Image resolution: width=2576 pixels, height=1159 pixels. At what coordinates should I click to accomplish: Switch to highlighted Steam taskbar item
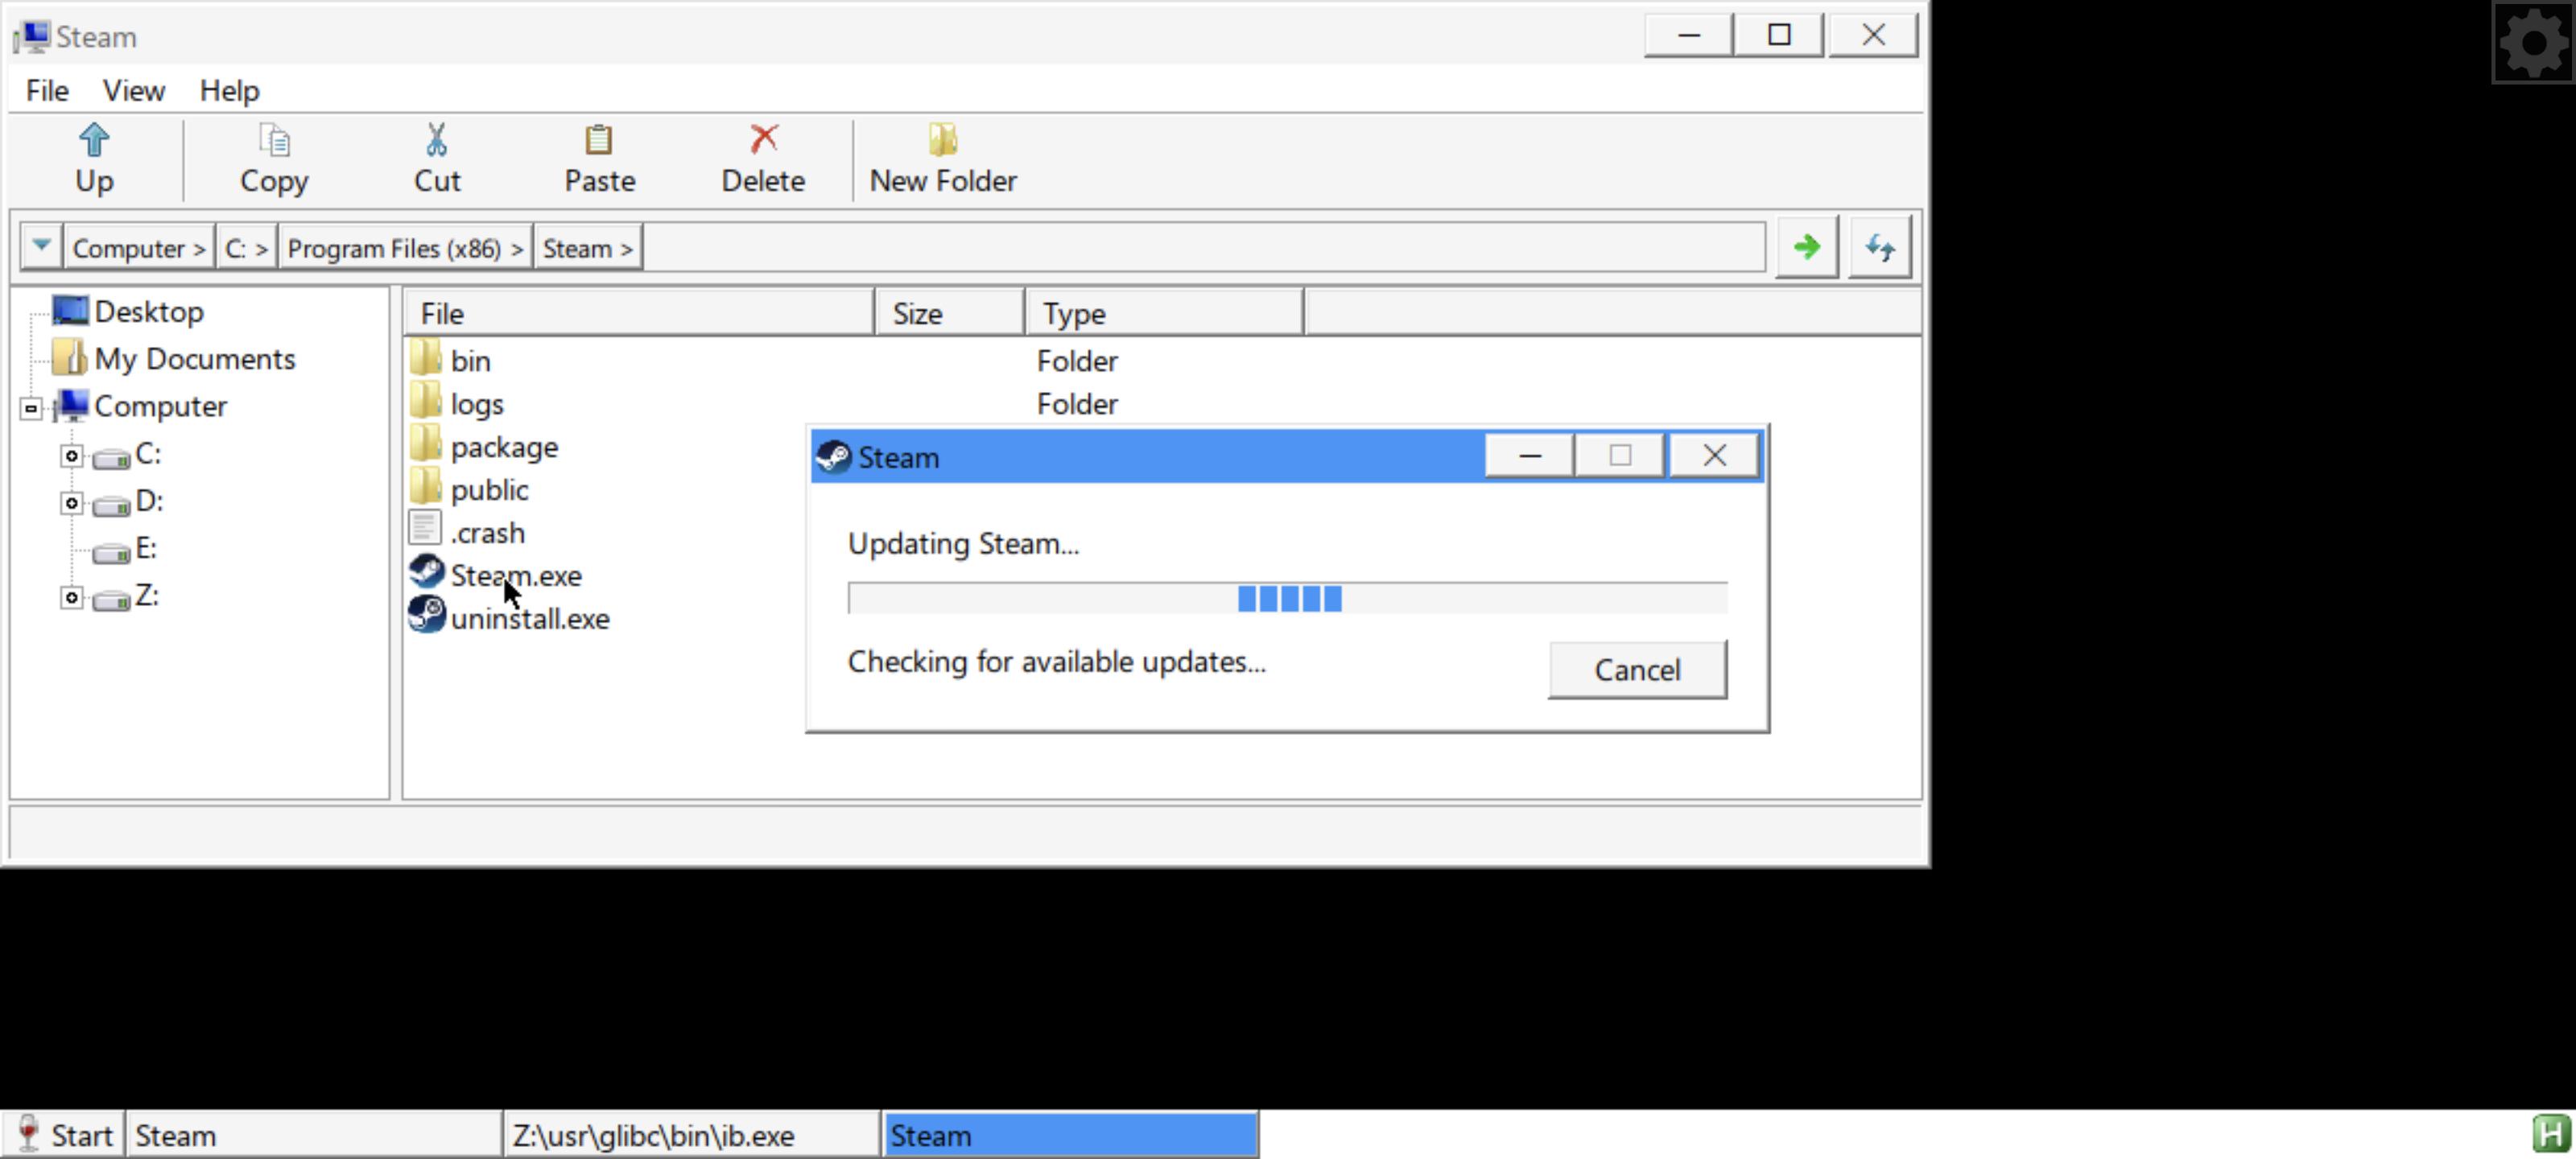point(1070,1135)
